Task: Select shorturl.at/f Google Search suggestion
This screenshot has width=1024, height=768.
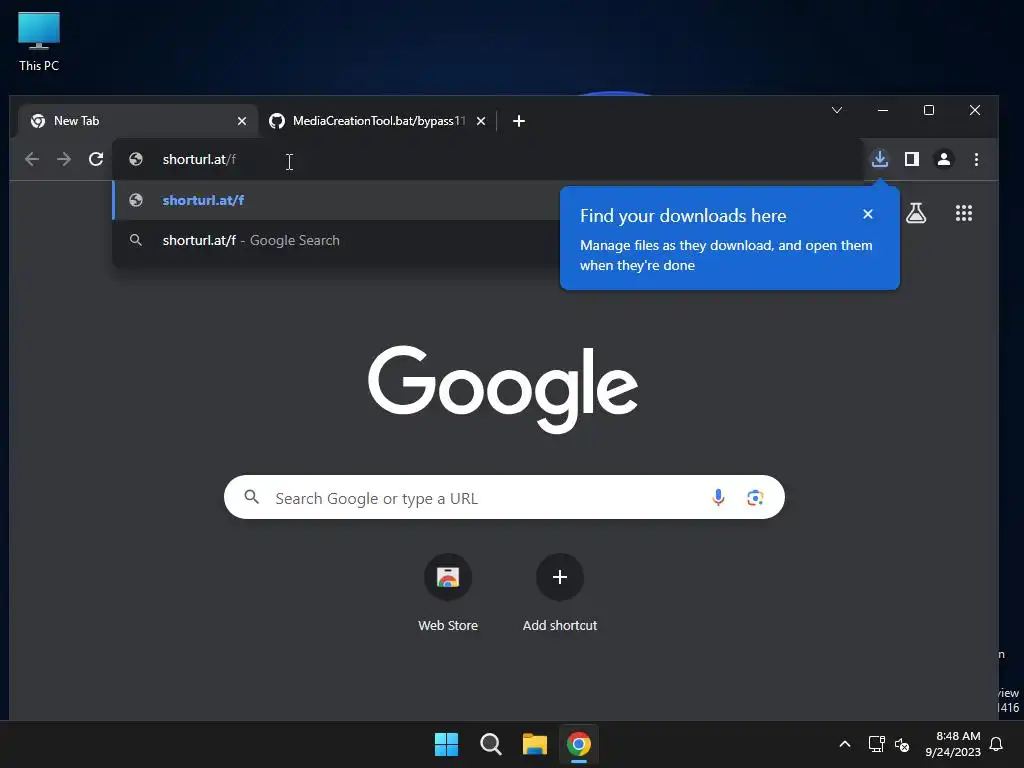Action: click(336, 240)
